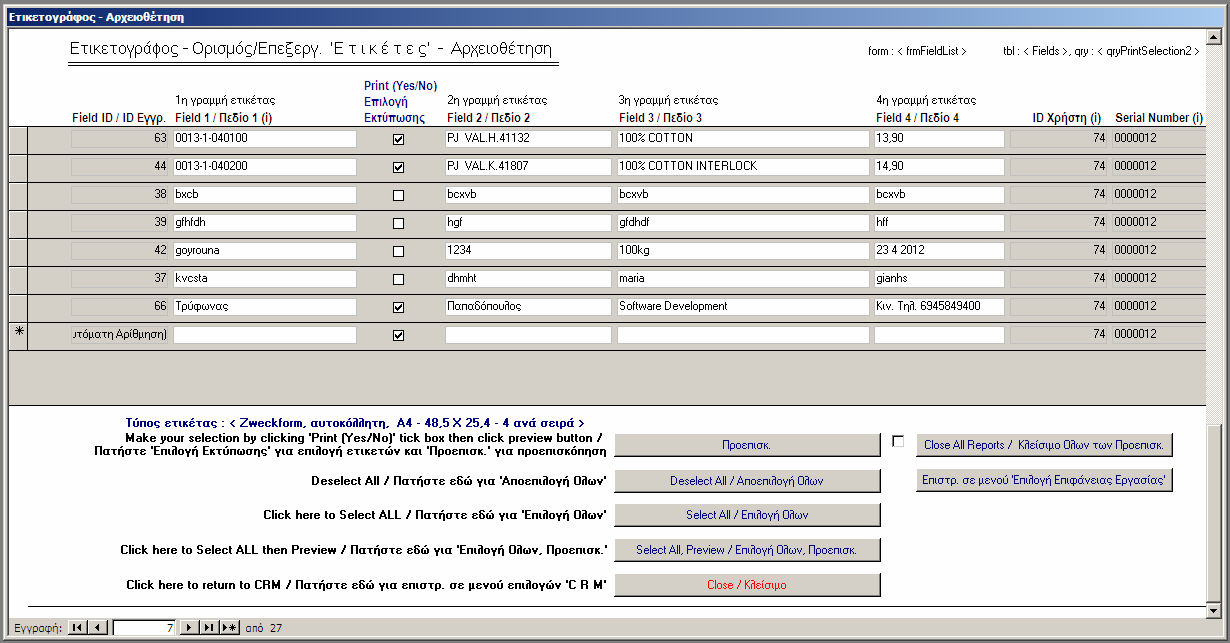Click Field 2 box containing 1234

pyautogui.click(x=528, y=251)
